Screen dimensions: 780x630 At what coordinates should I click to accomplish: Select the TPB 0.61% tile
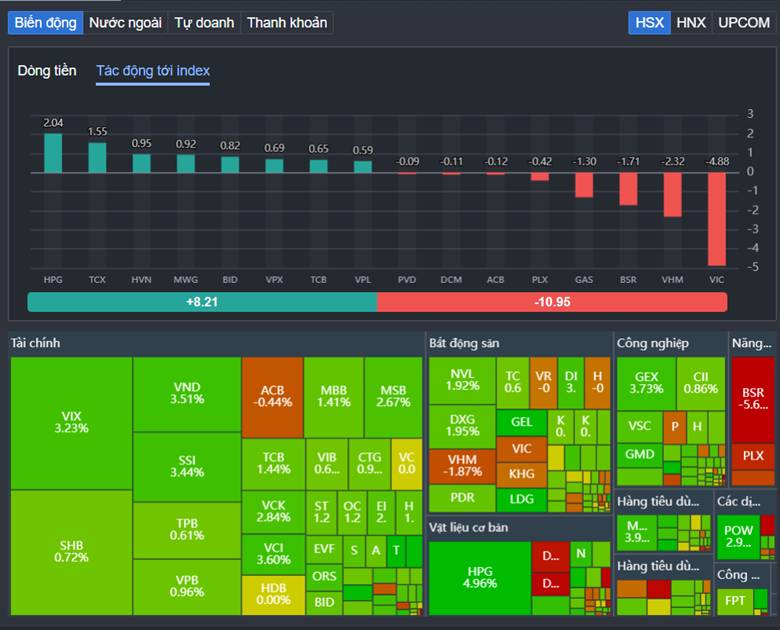[x=187, y=530]
